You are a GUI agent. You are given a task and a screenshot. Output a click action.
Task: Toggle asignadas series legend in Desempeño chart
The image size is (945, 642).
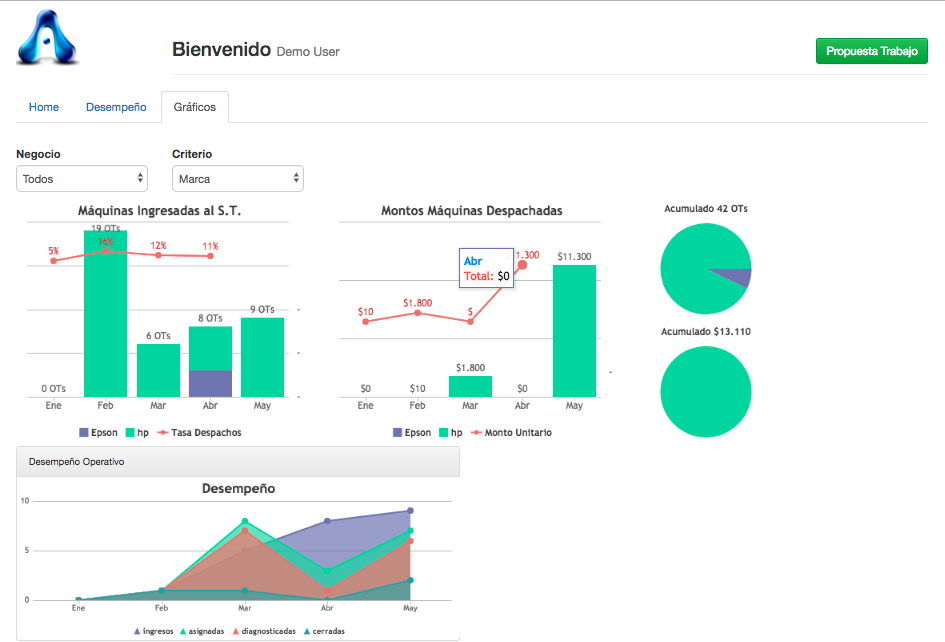[202, 631]
